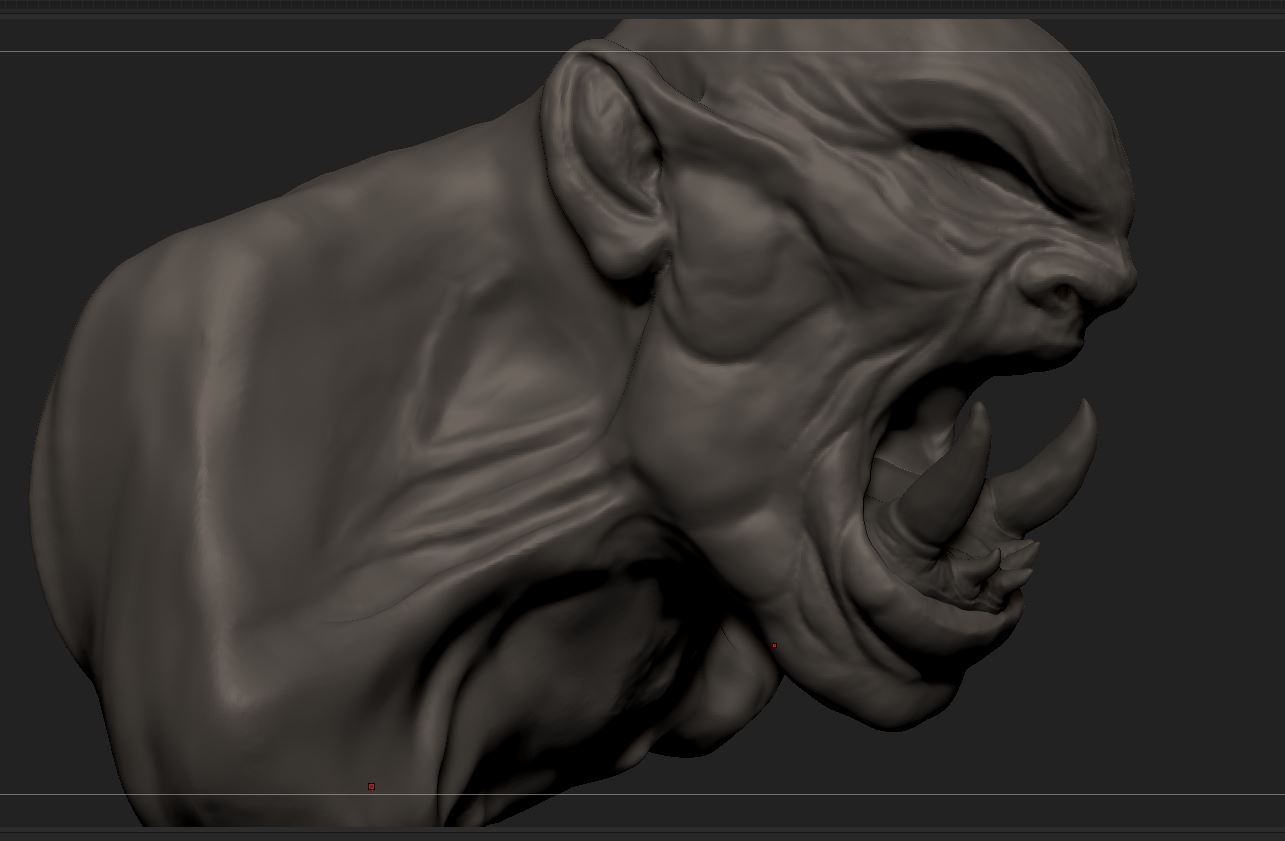Image resolution: width=1285 pixels, height=841 pixels.
Task: Click the creature's ear
Action: pos(603,160)
